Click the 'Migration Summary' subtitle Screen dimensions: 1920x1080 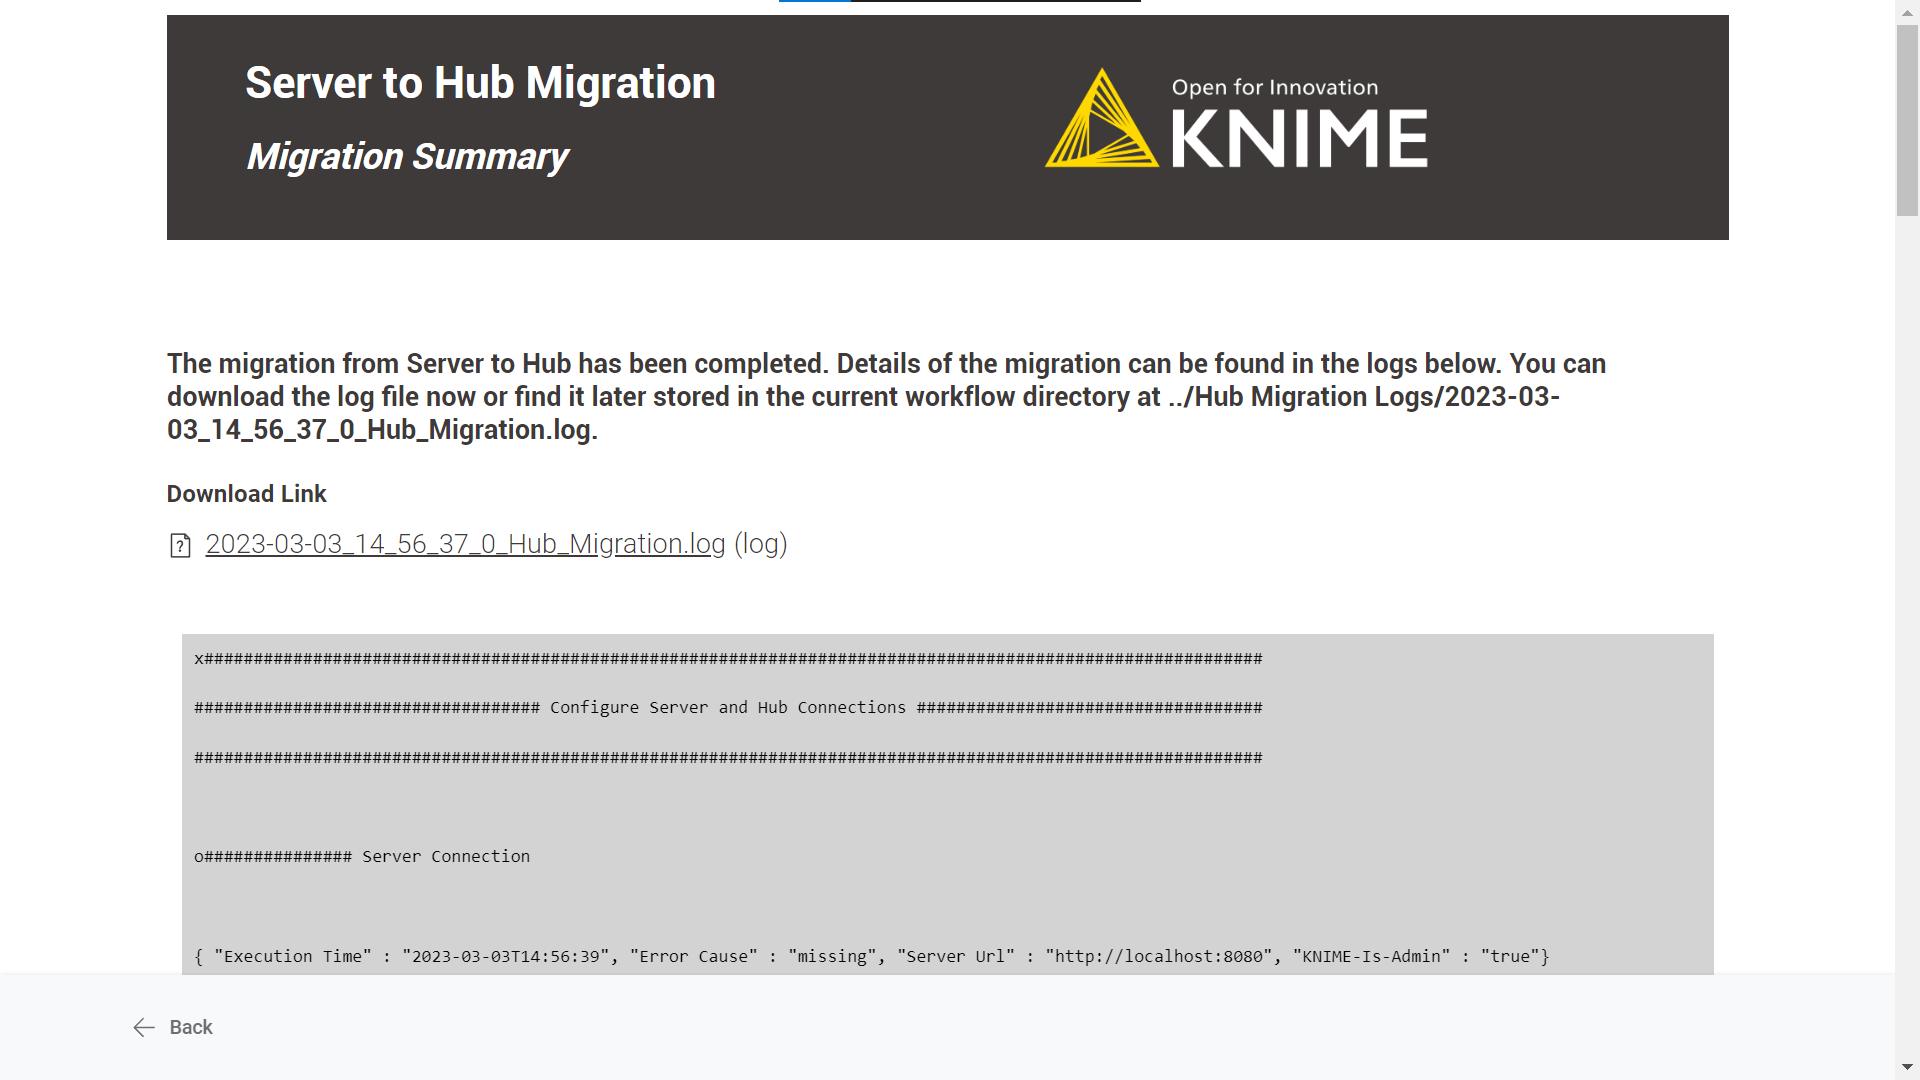(x=407, y=157)
